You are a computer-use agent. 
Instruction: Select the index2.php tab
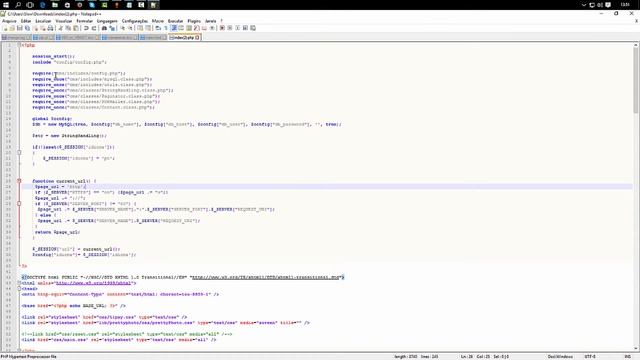coord(184,38)
